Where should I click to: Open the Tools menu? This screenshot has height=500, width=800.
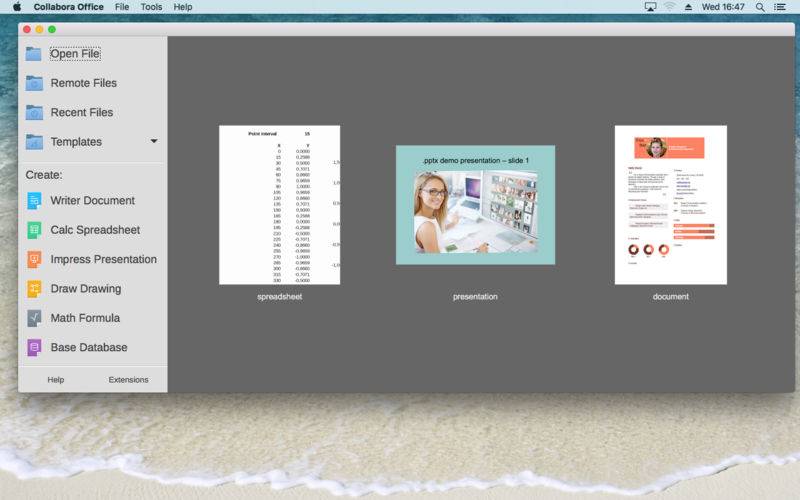point(151,7)
